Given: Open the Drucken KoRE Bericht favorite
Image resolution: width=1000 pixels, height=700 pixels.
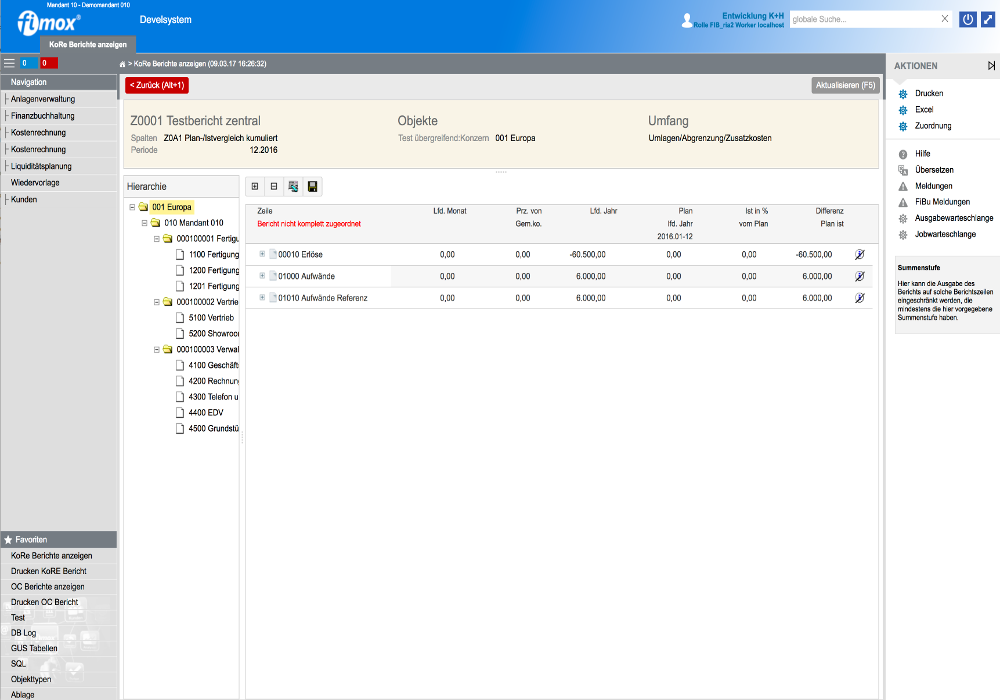Looking at the screenshot, I should coord(48,571).
